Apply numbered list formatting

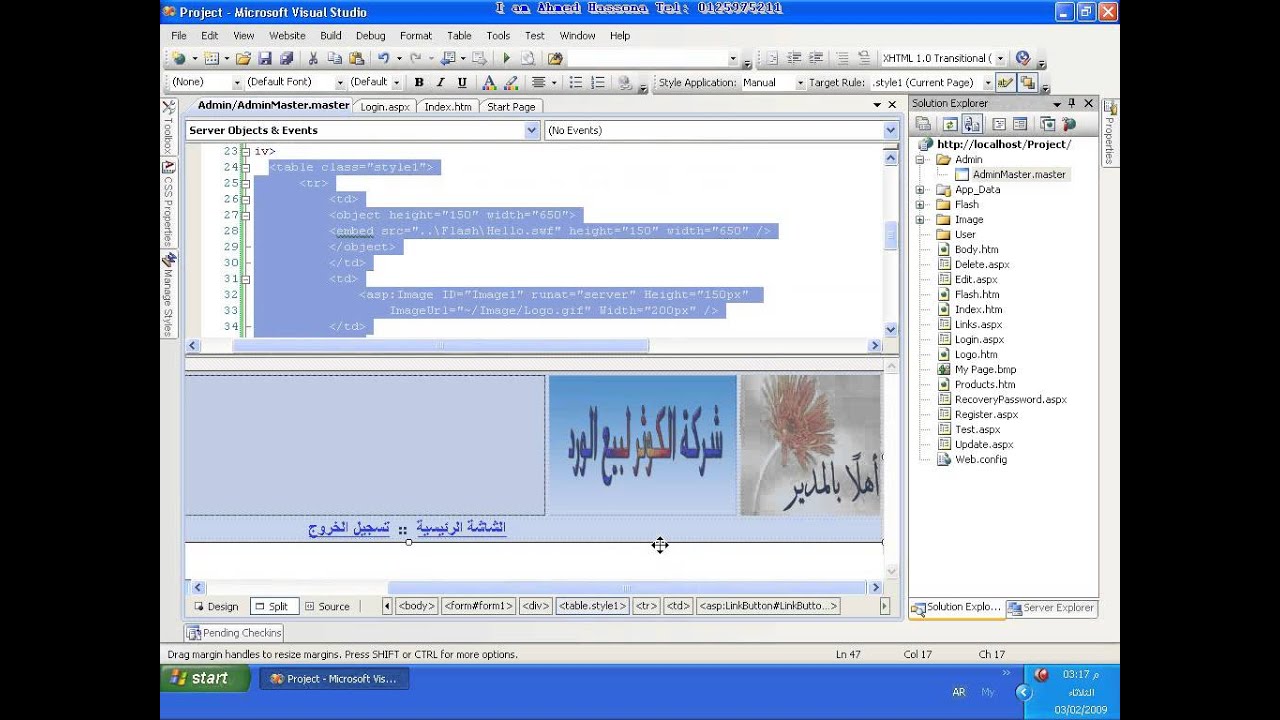598,83
